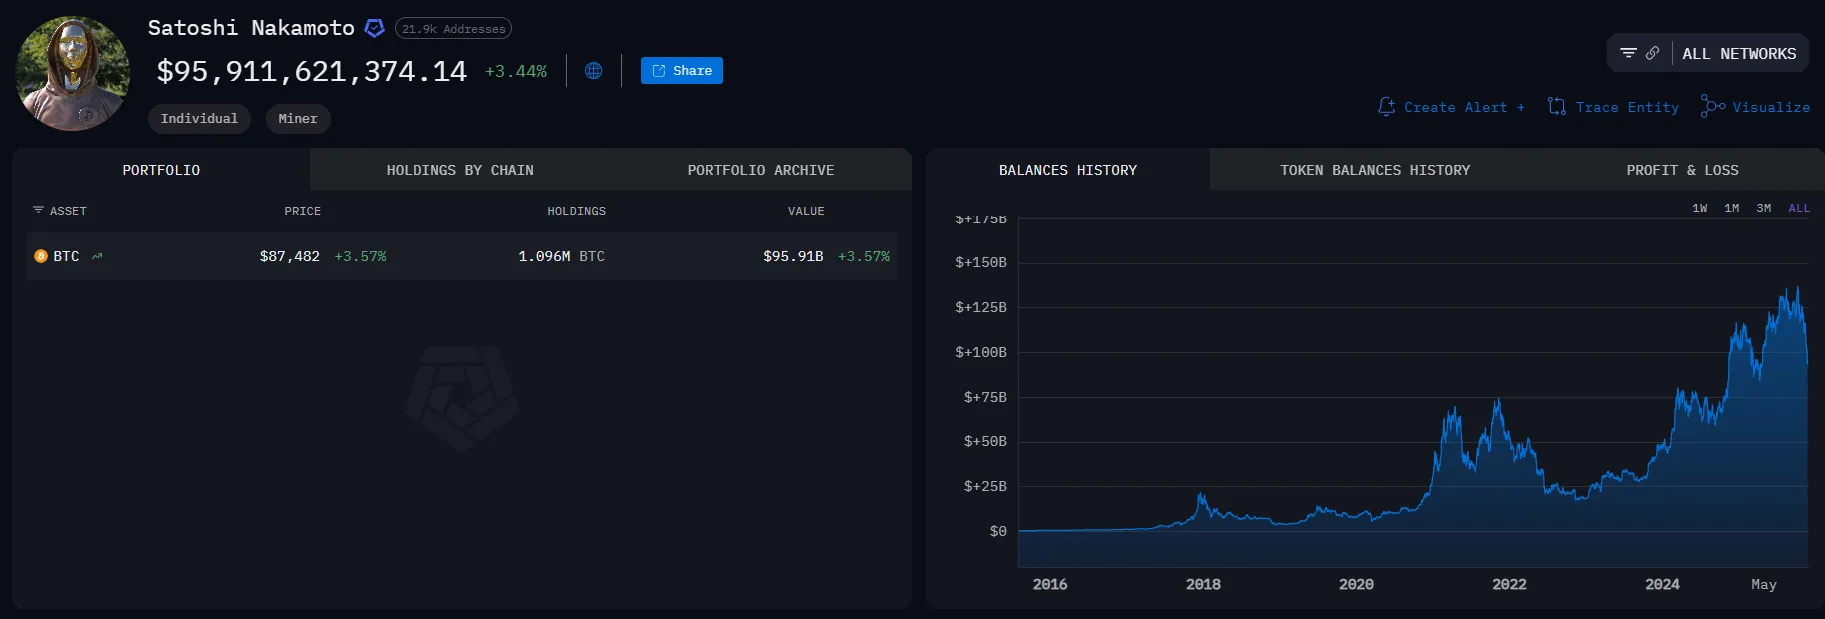Set chart range to 3M
Viewport: 1825px width, 619px height.
[x=1763, y=208]
